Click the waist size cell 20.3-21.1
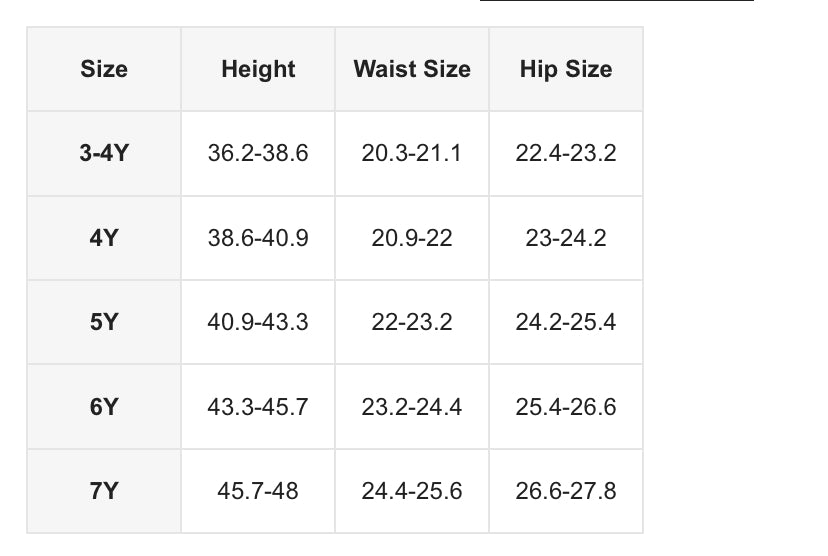Image resolution: width=828 pixels, height=556 pixels. pos(412,154)
